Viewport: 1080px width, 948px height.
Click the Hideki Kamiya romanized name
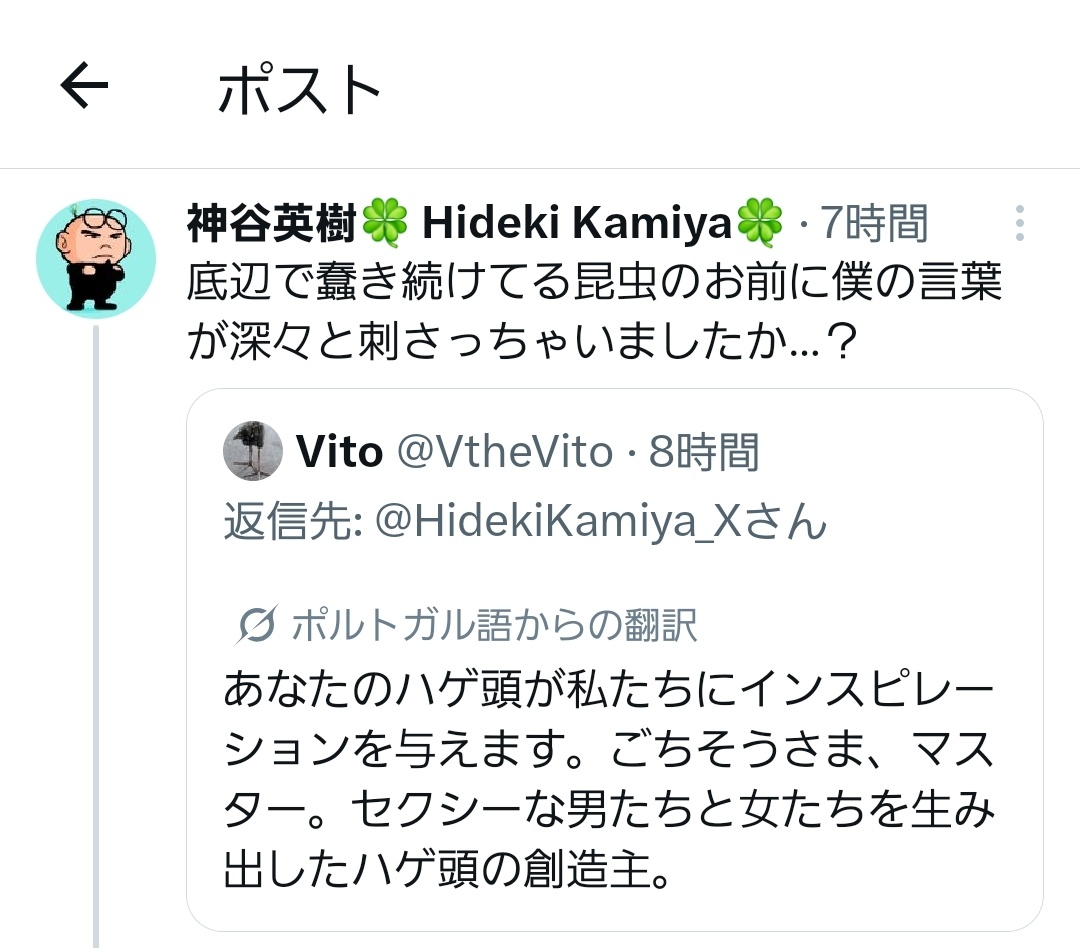[577, 223]
